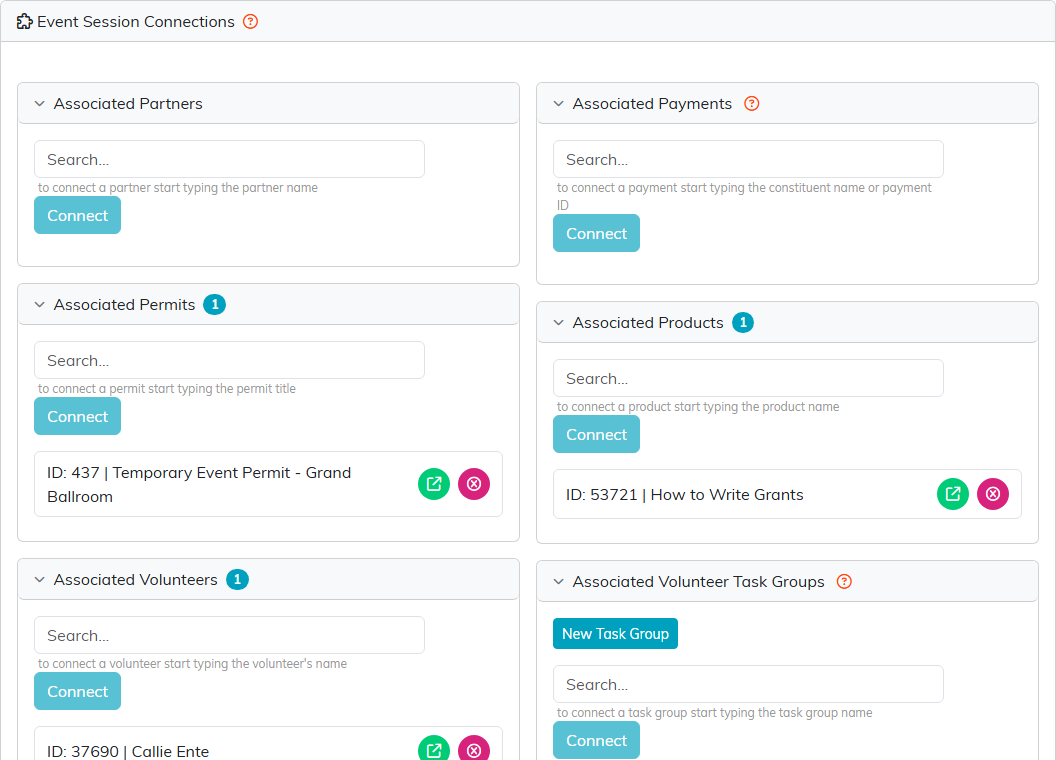Click the permit title search hint text

(167, 389)
